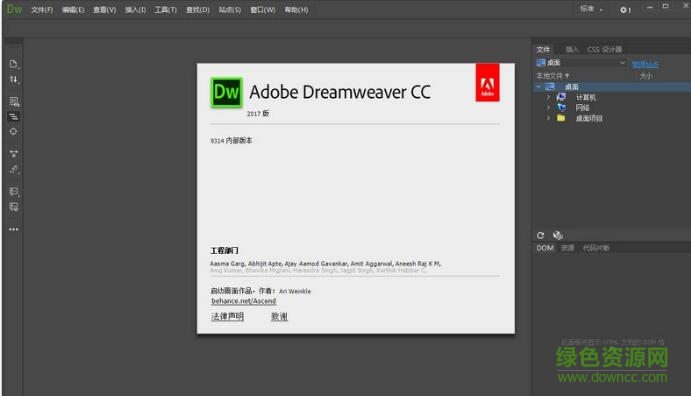This screenshot has width=691, height=396.
Task: Open the 文件(F) menu
Action: 42,10
